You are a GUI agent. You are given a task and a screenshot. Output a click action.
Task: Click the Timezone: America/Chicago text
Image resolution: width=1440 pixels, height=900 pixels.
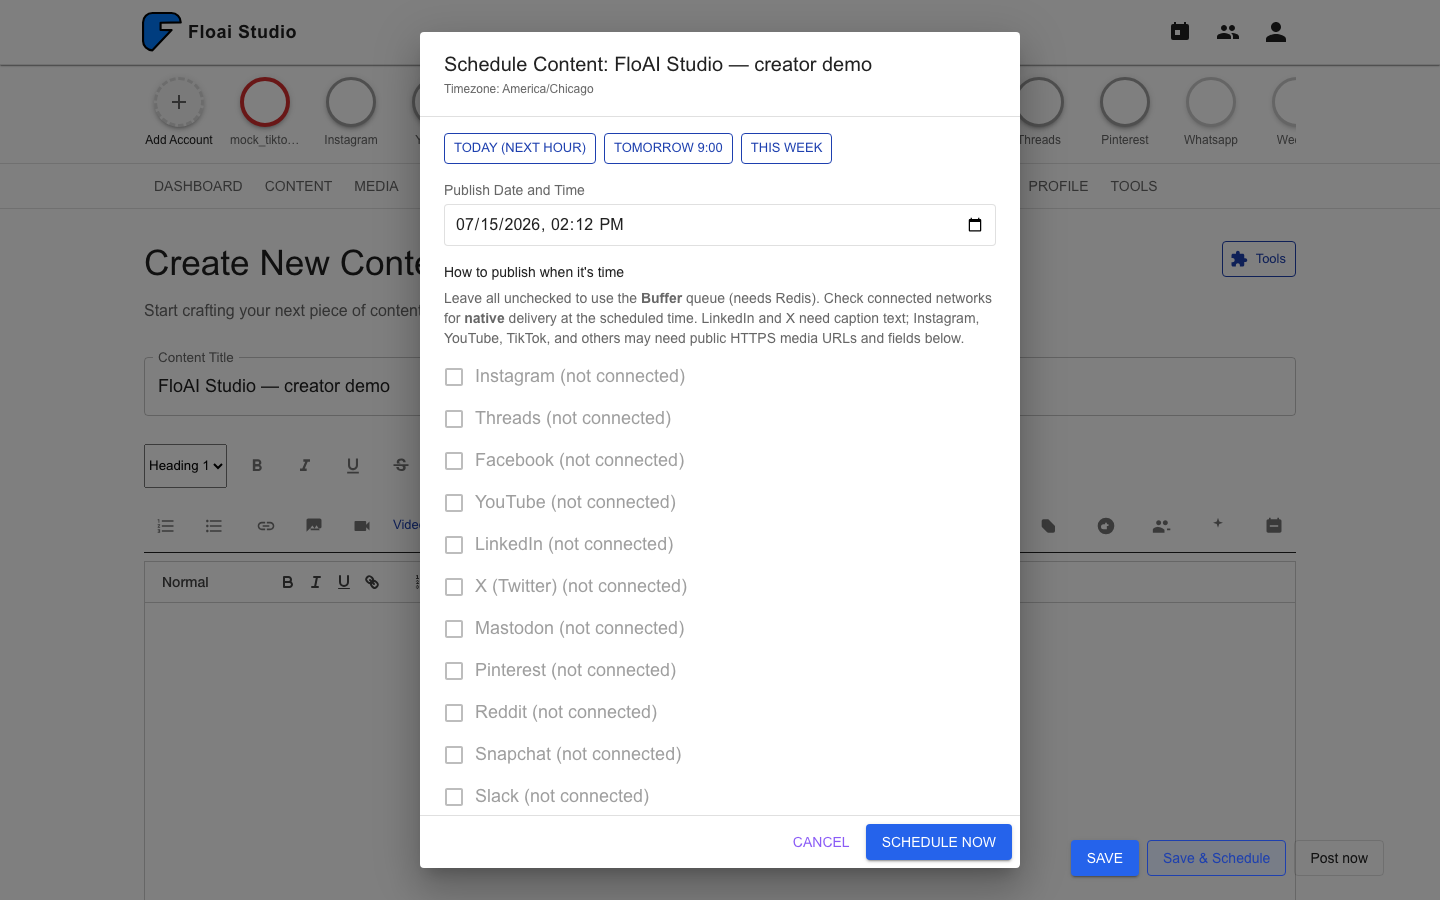pyautogui.click(x=519, y=89)
